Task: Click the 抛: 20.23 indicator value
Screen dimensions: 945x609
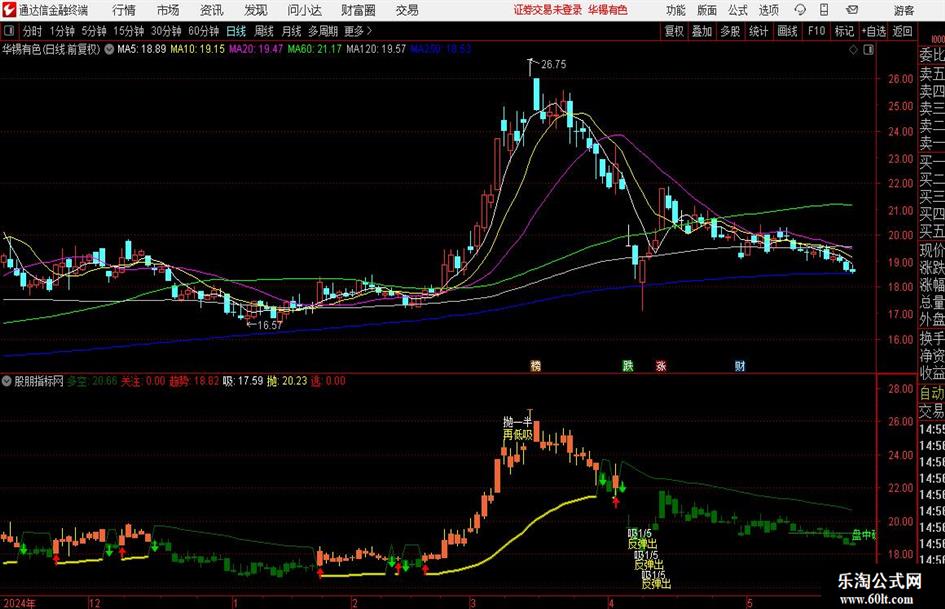Action: click(287, 381)
